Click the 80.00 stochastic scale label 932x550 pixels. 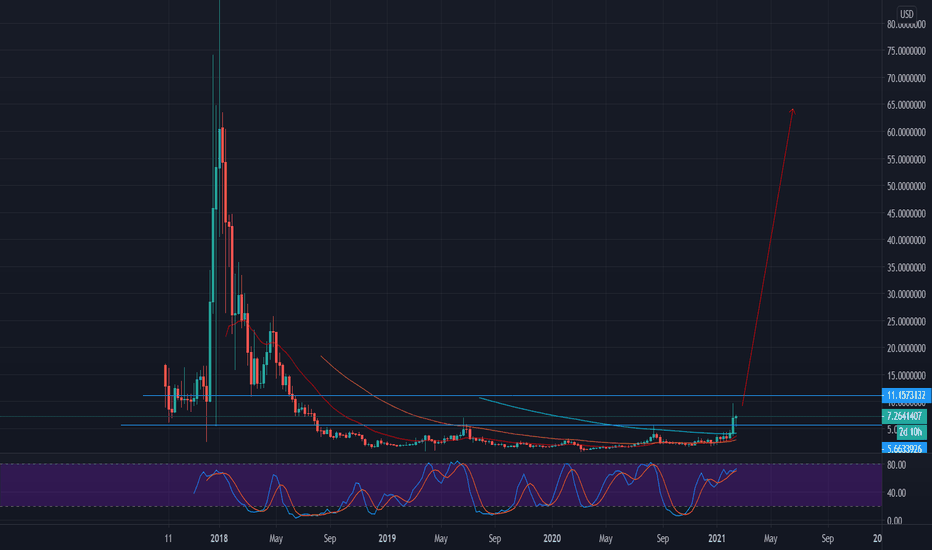[x=896, y=465]
